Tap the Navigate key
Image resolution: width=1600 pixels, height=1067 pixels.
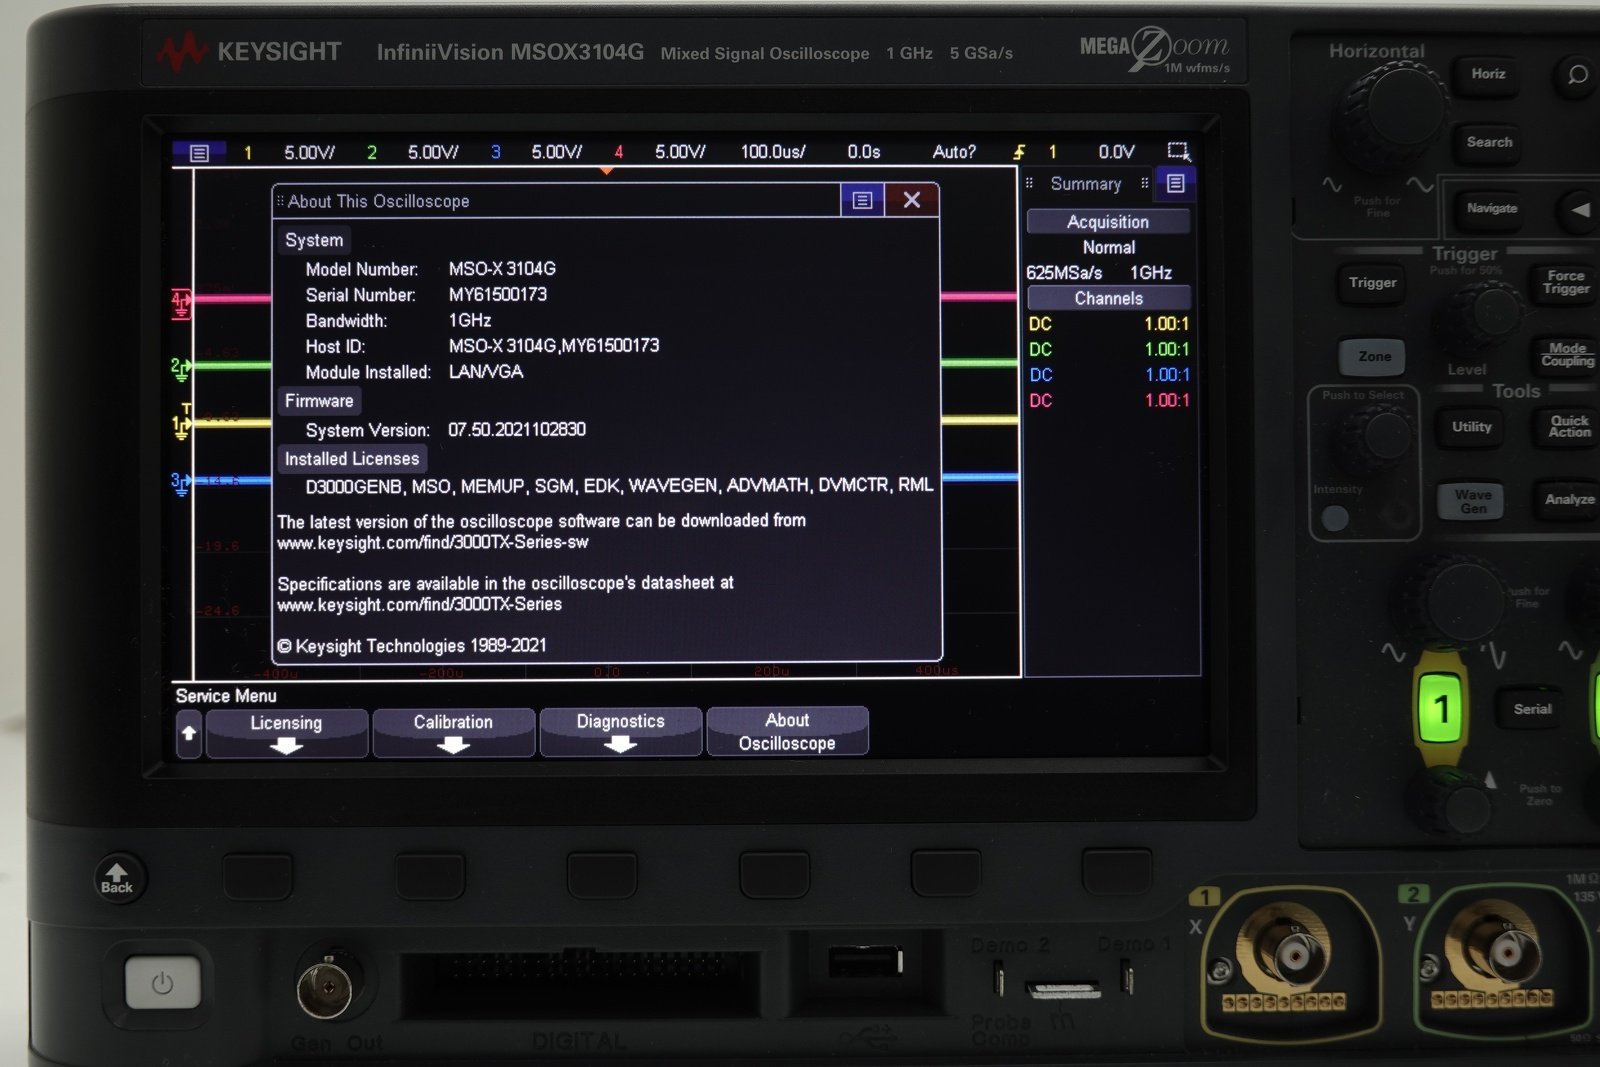pyautogui.click(x=1492, y=209)
